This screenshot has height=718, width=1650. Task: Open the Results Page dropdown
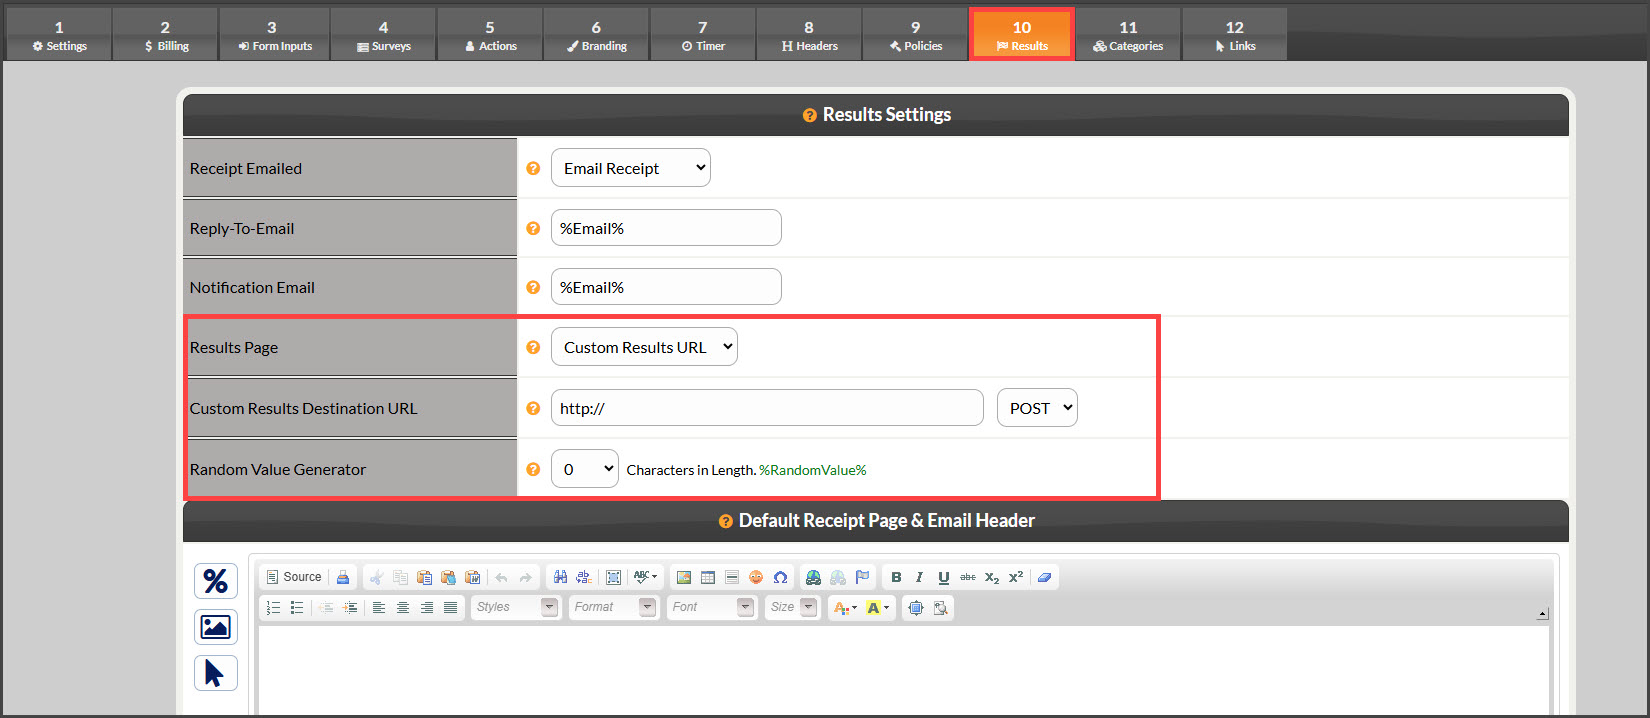(x=644, y=347)
